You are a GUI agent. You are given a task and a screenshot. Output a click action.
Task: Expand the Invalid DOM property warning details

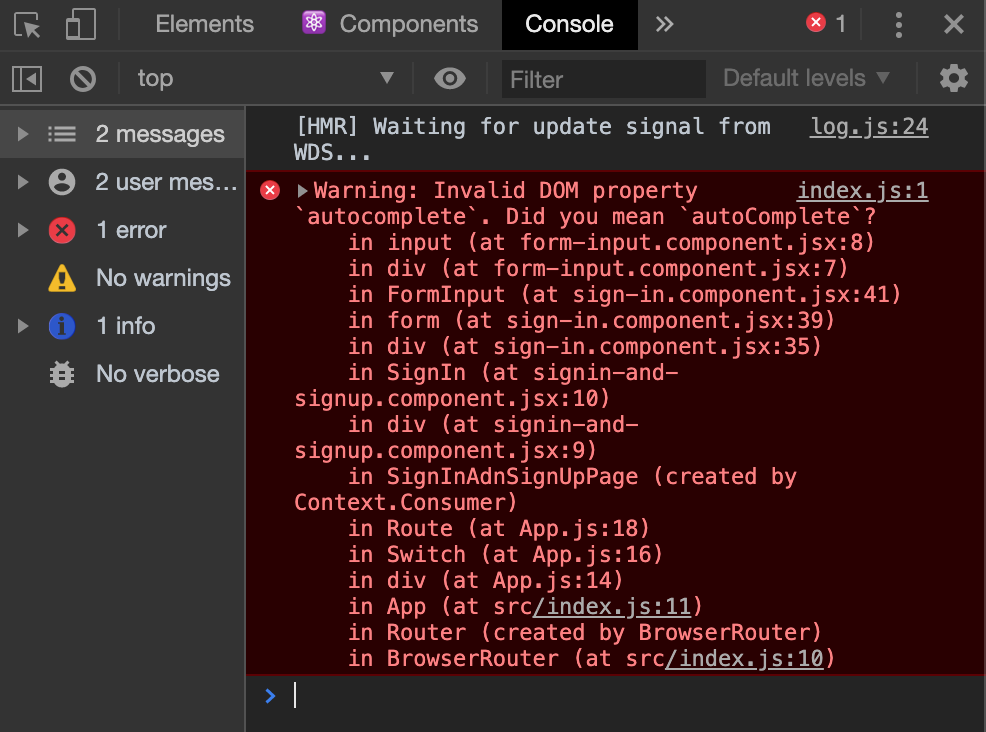(302, 189)
